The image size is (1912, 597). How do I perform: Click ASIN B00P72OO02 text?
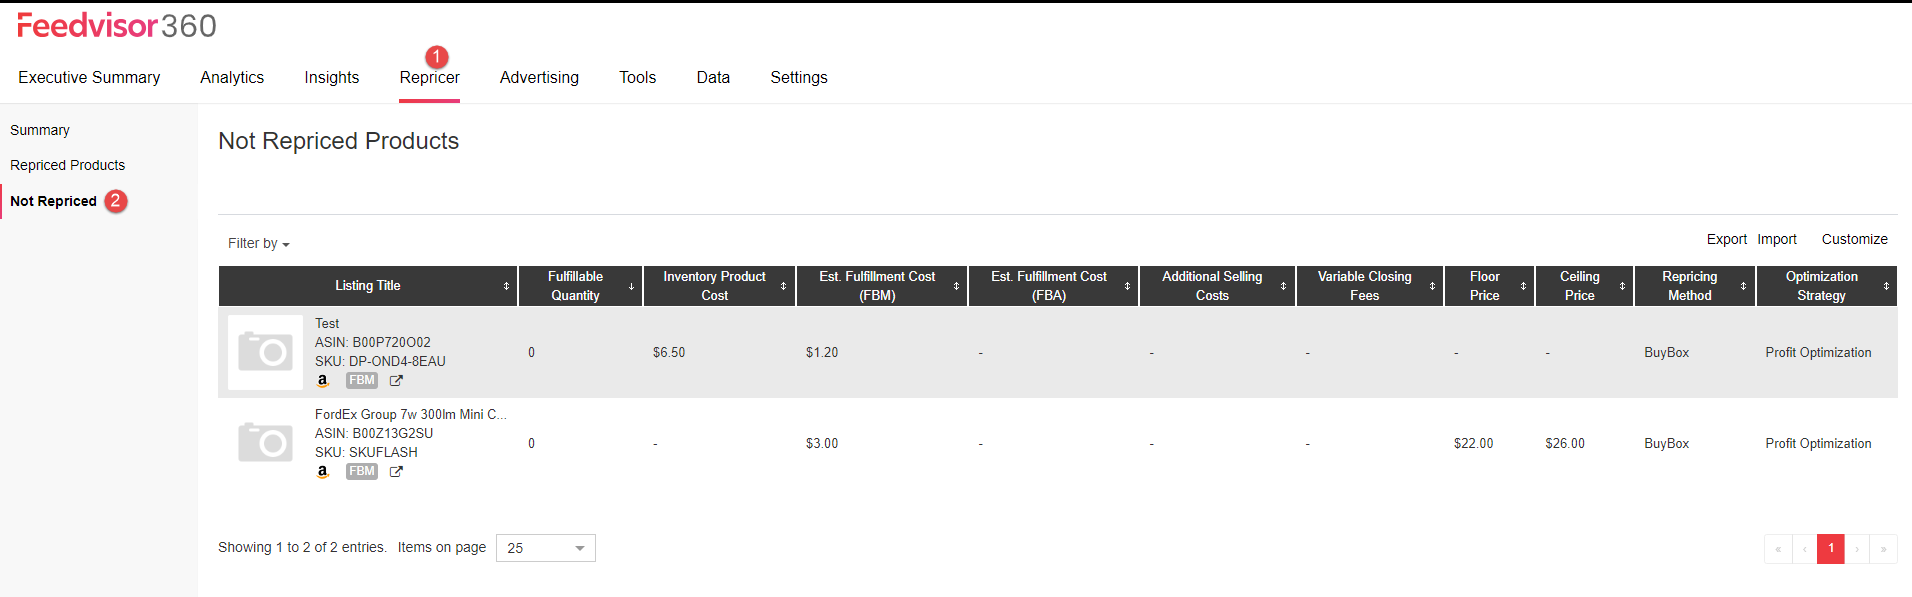373,342
